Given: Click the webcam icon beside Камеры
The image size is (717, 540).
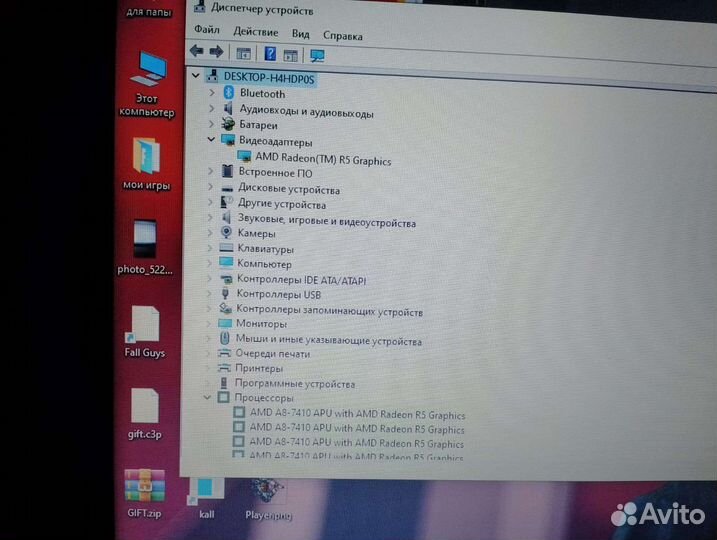Looking at the screenshot, I should click(x=226, y=232).
